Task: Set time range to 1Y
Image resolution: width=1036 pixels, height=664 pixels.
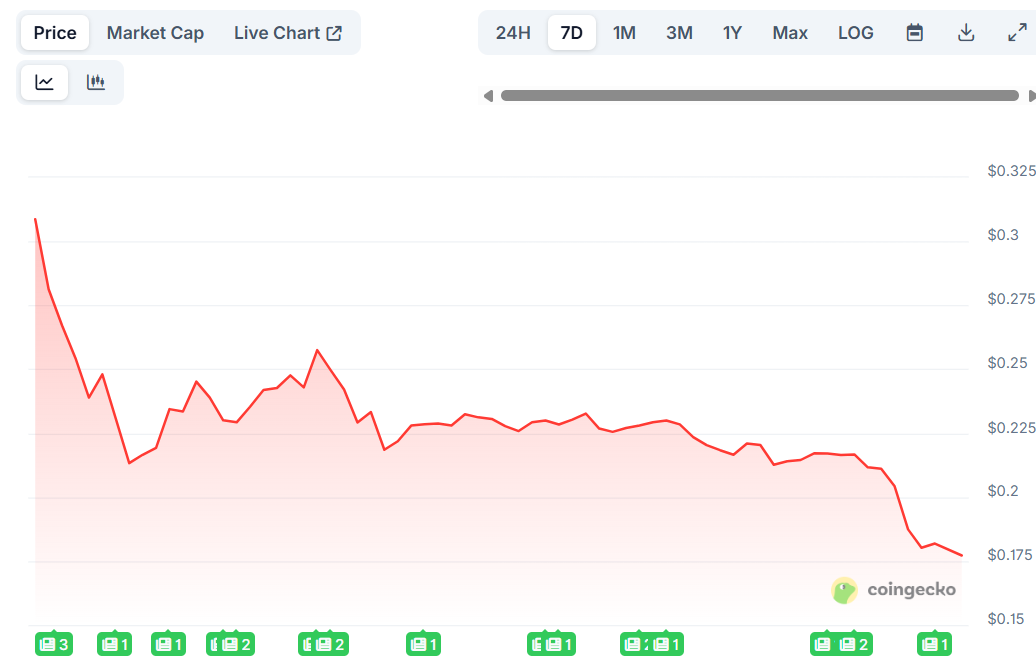Action: (x=732, y=32)
